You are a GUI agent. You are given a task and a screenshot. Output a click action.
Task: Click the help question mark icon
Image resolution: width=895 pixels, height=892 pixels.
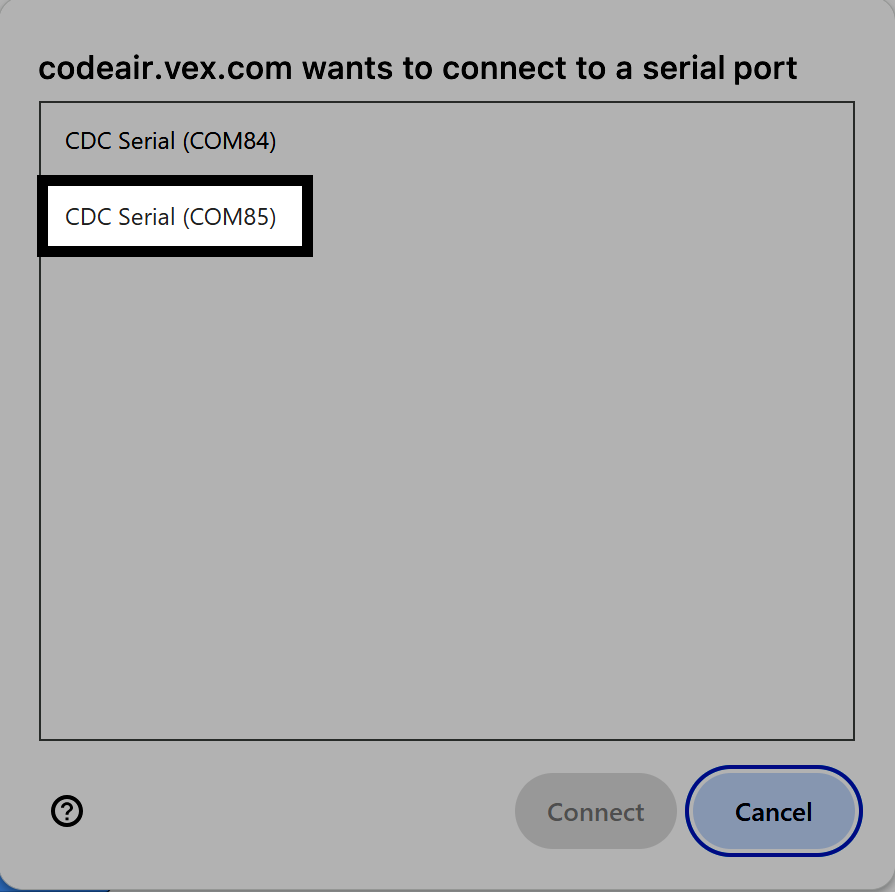pos(67,812)
